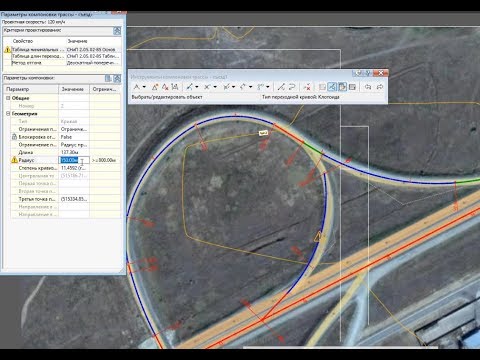Collapse the Геометрия group

click(x=8, y=114)
